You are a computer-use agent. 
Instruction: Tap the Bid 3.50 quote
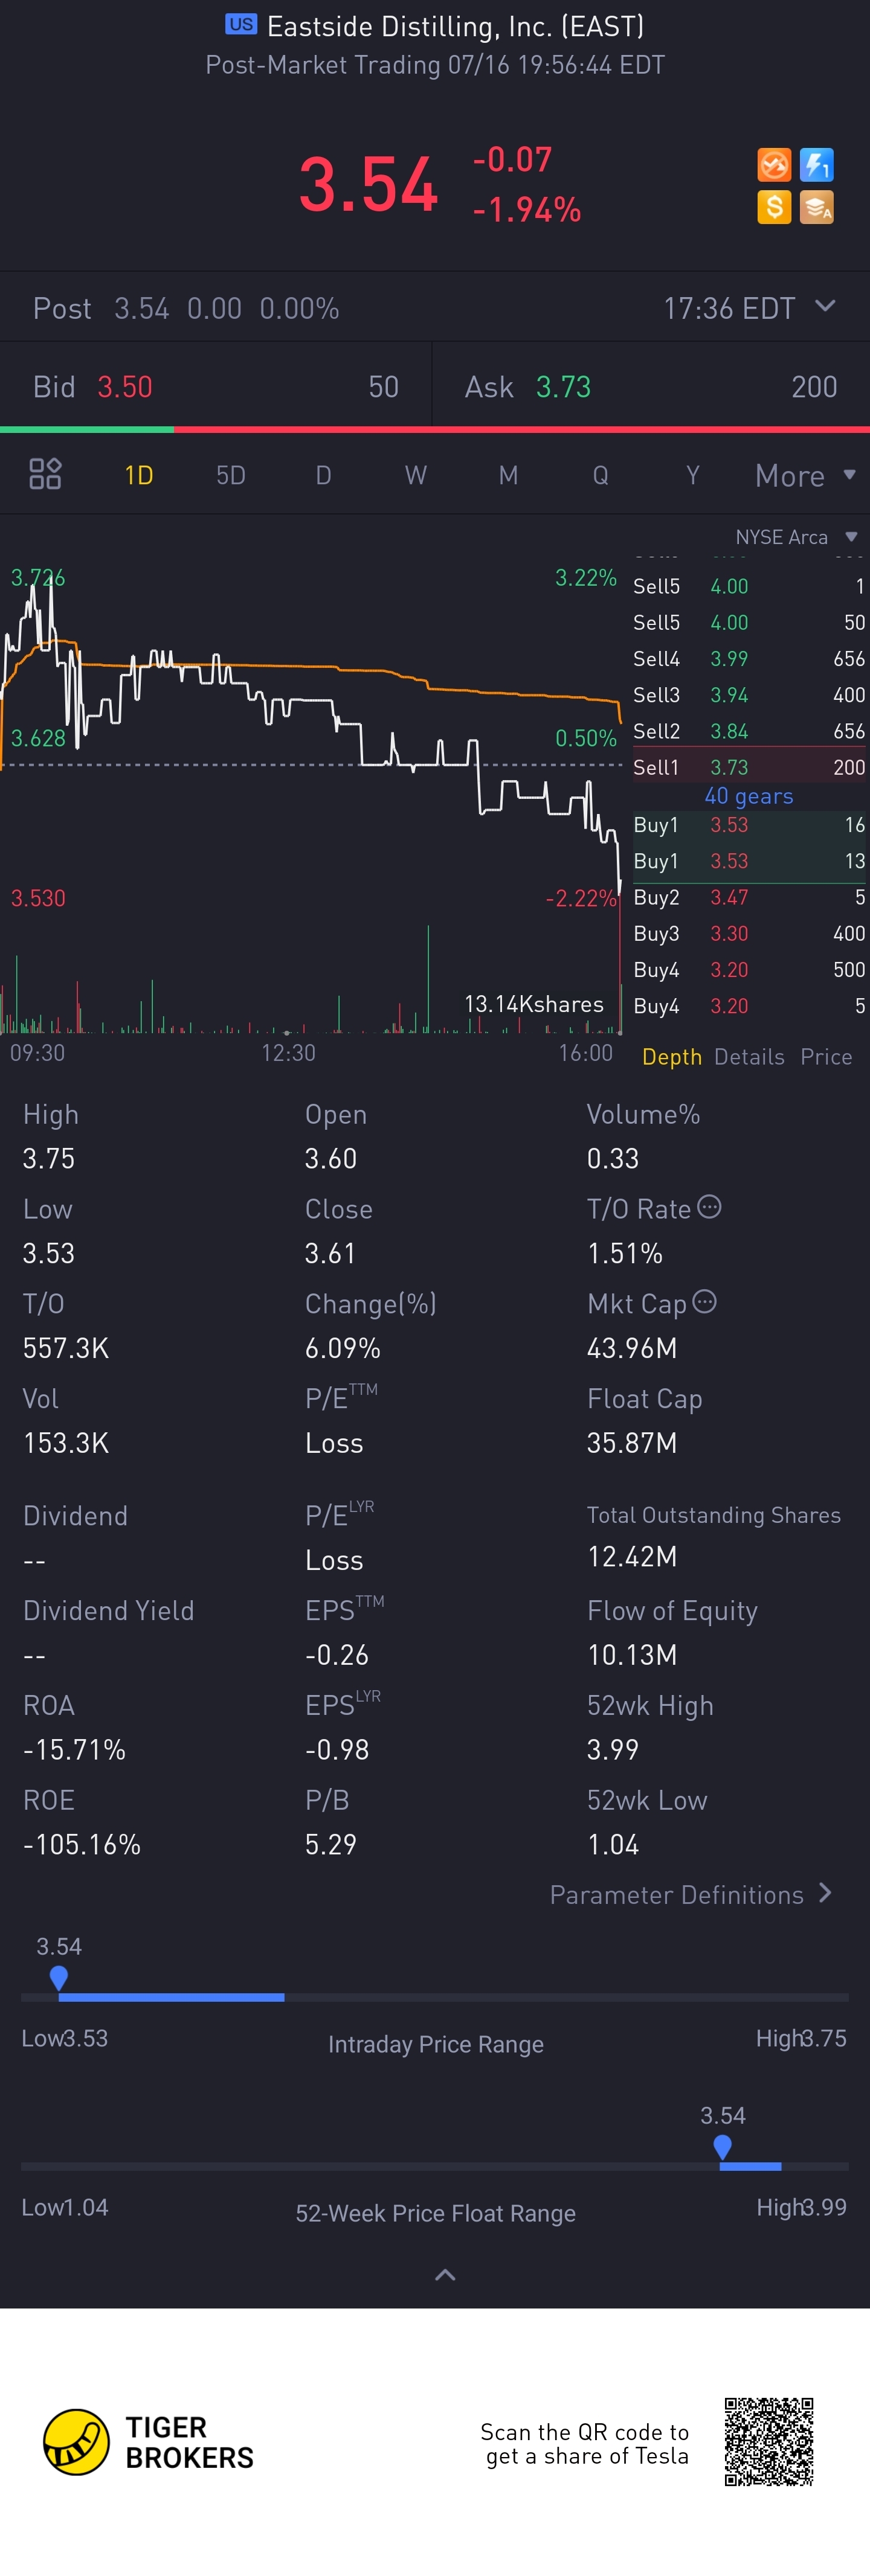coord(216,387)
